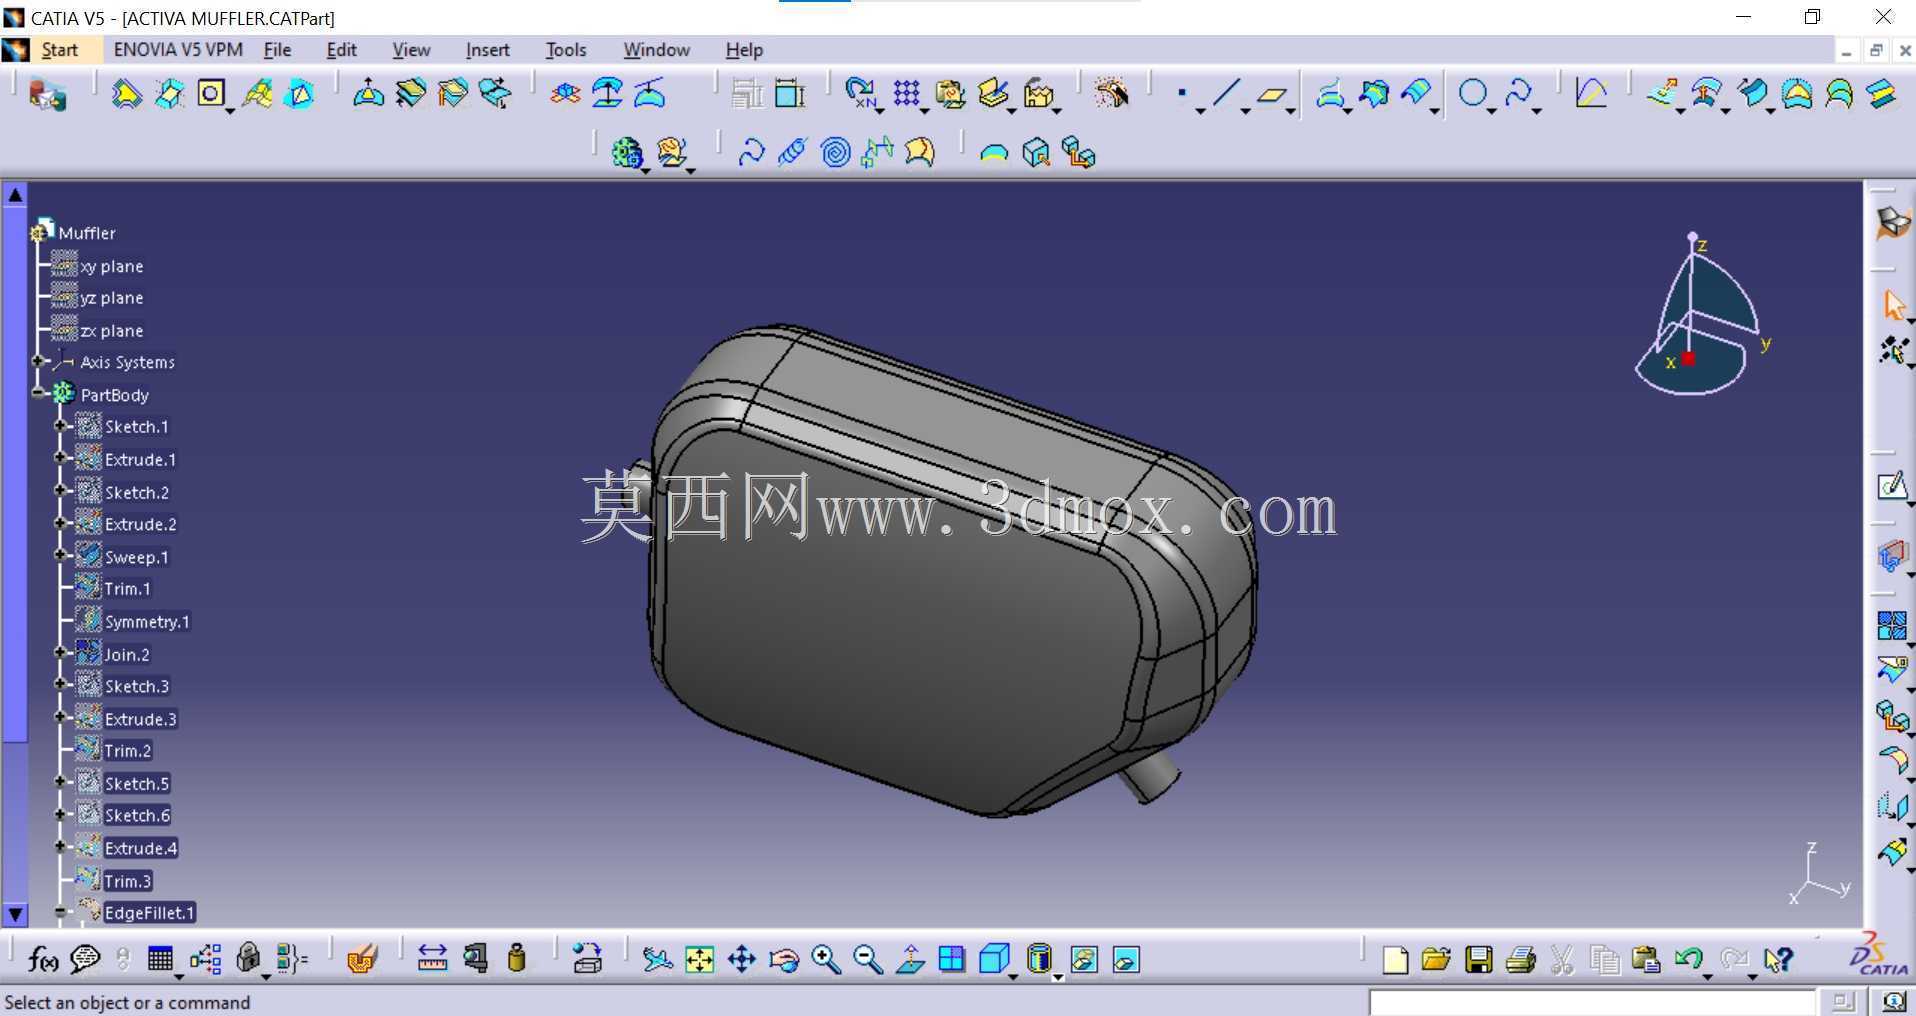Click the Hide/Show icon
Viewport: 1916px width, 1016px height.
[1084, 960]
